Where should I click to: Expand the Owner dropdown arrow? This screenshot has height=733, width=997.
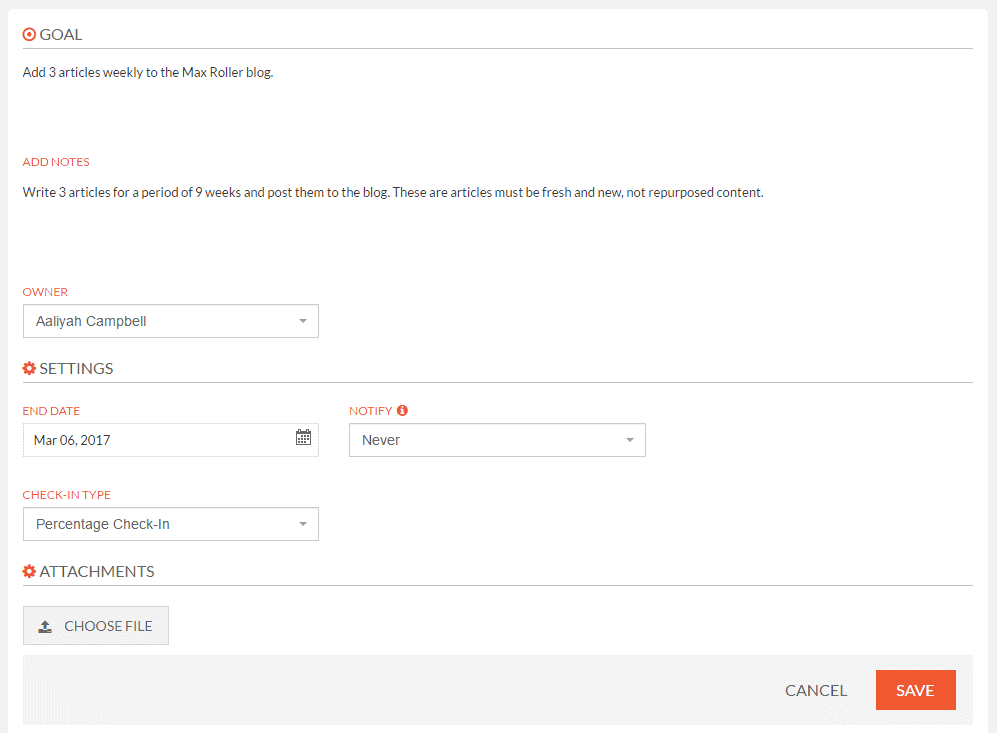pyautogui.click(x=303, y=321)
